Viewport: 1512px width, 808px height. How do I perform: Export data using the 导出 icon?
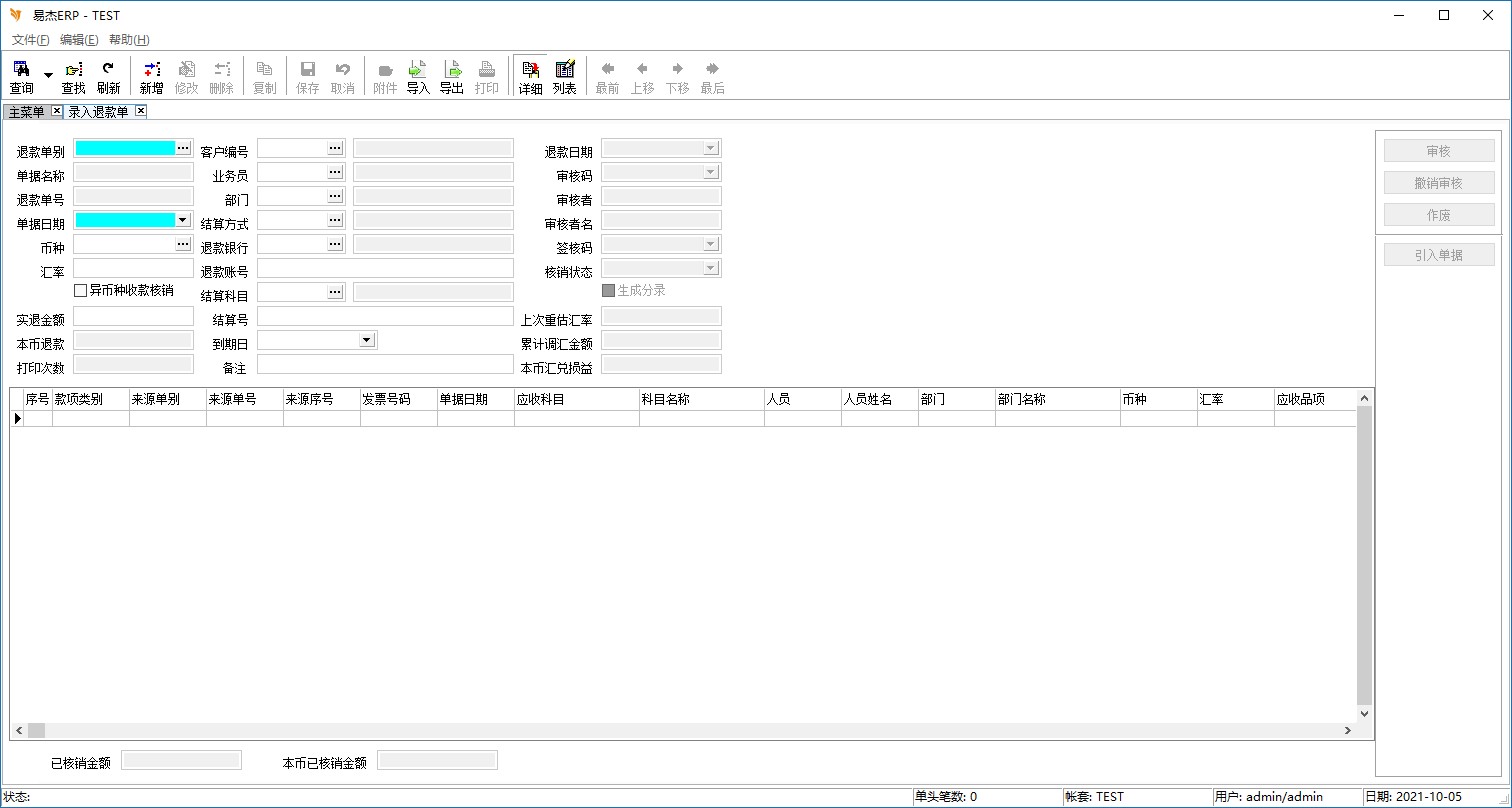point(452,76)
